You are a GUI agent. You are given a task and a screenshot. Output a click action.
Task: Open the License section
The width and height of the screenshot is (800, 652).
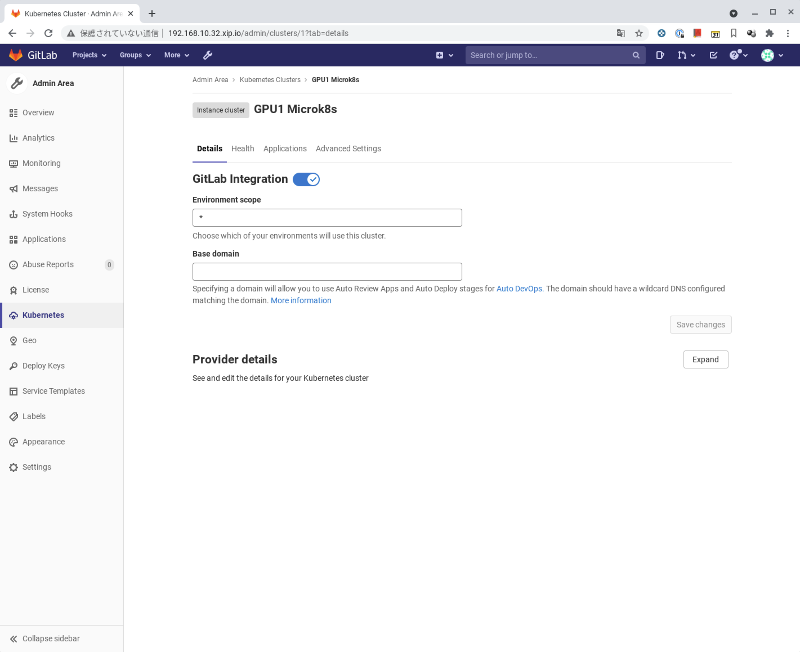tap(36, 289)
